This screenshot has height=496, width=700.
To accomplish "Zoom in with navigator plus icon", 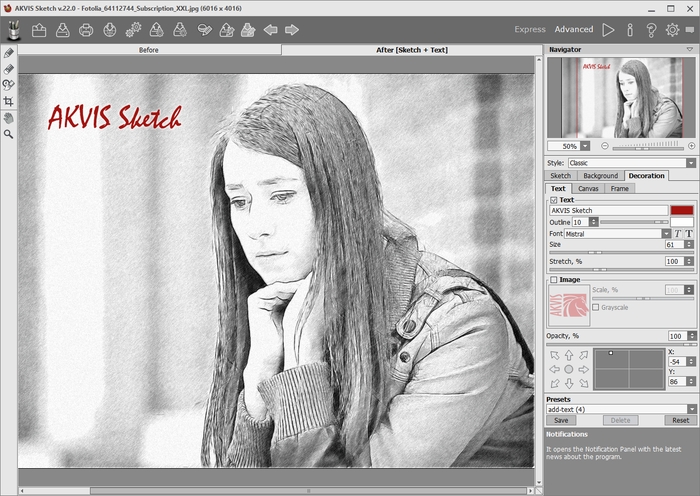I will 691,146.
